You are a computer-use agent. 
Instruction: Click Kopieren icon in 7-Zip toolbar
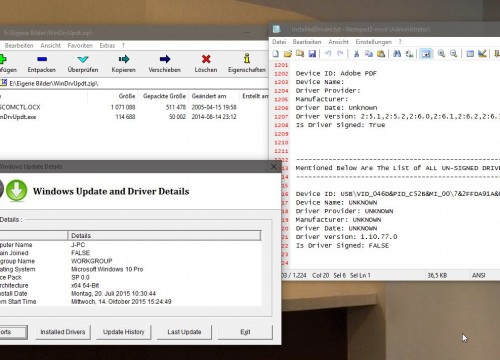[124, 59]
